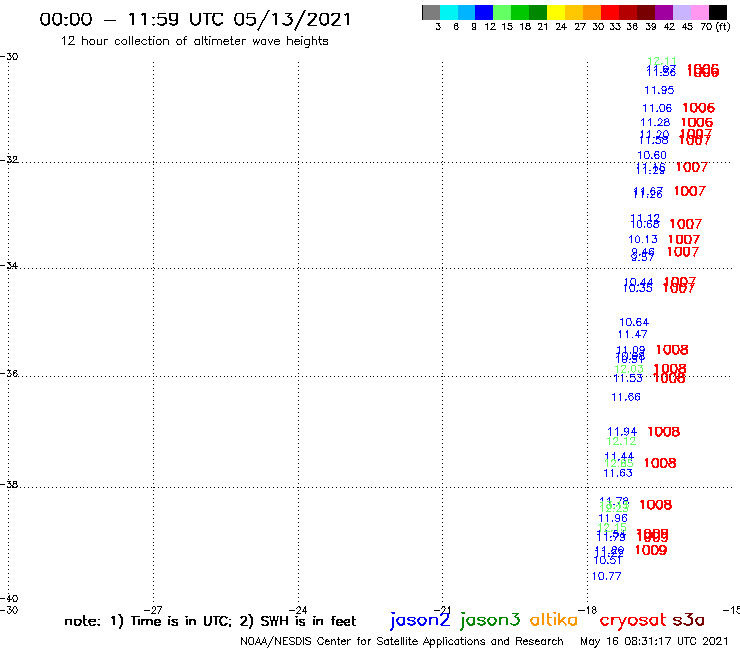
Task: Click the wave height value 10.60
Action: [652, 155]
